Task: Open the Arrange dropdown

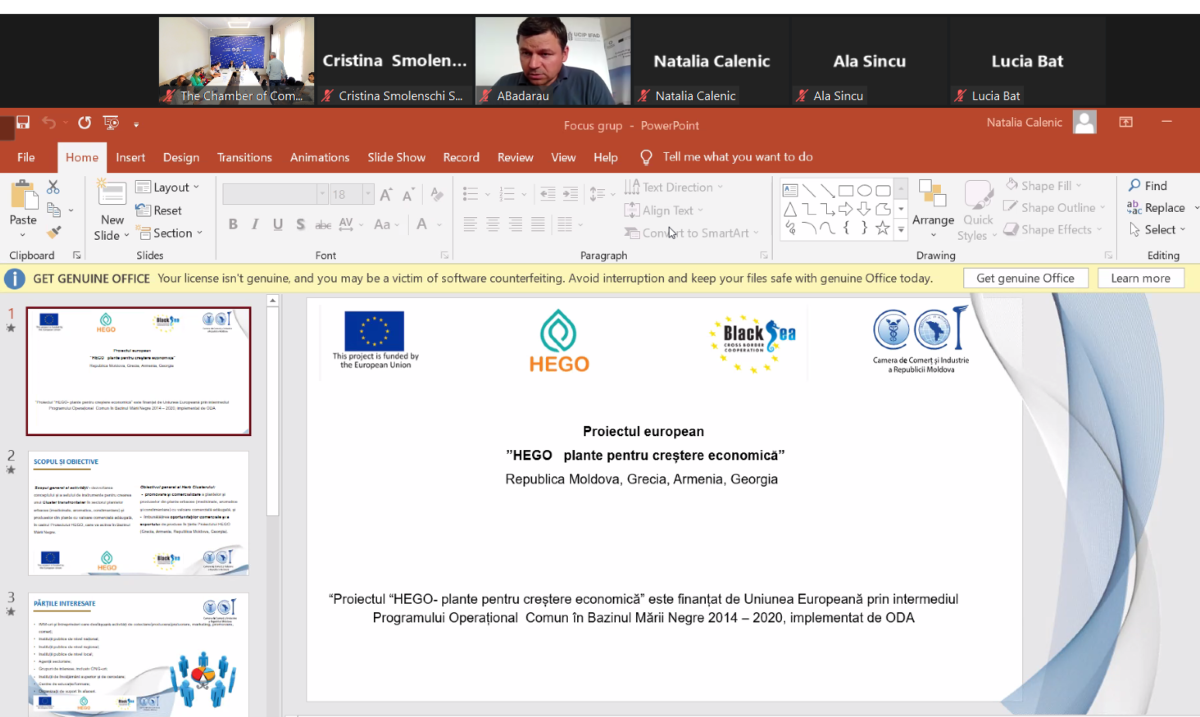Action: (933, 207)
